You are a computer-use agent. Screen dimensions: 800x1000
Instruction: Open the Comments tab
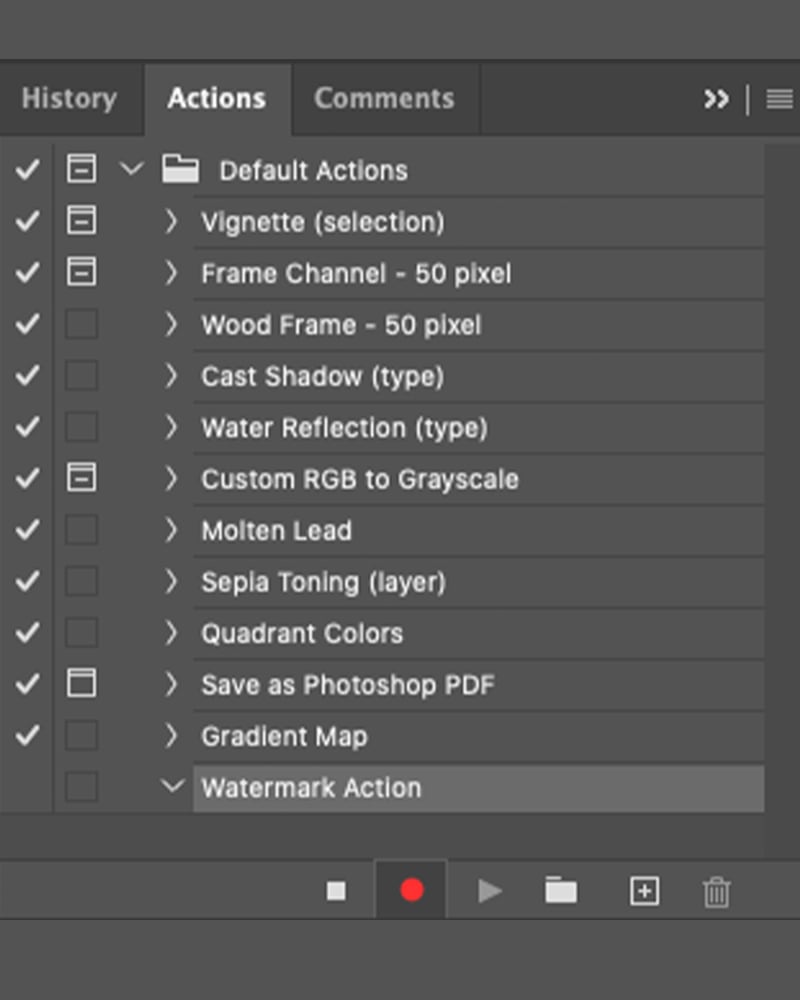coord(384,99)
